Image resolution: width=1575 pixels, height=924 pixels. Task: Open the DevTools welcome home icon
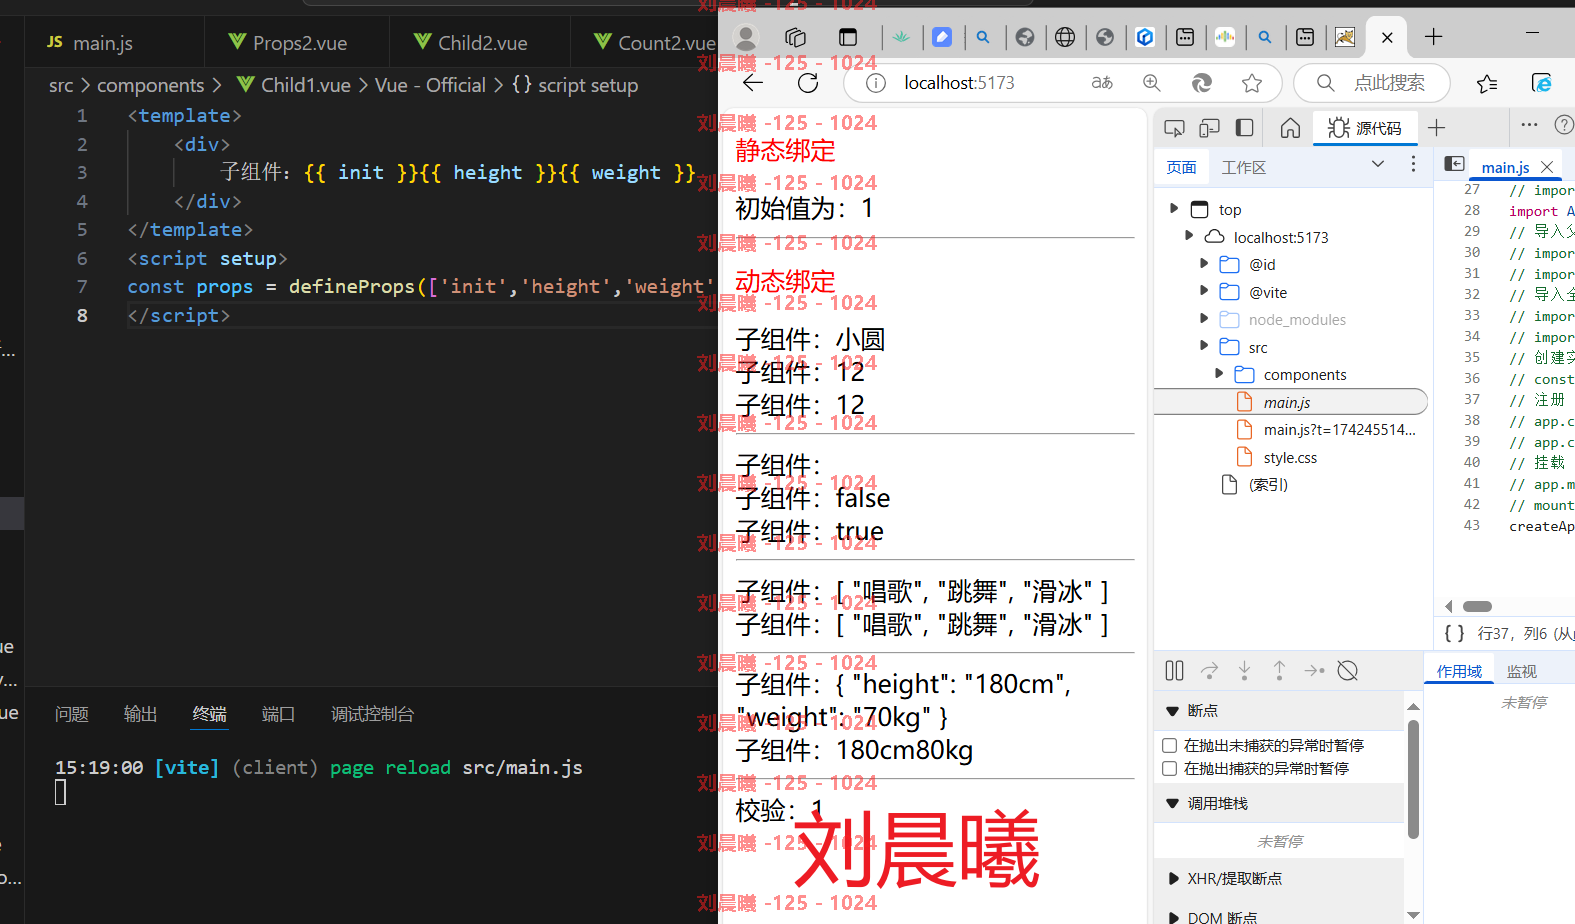[1290, 128]
